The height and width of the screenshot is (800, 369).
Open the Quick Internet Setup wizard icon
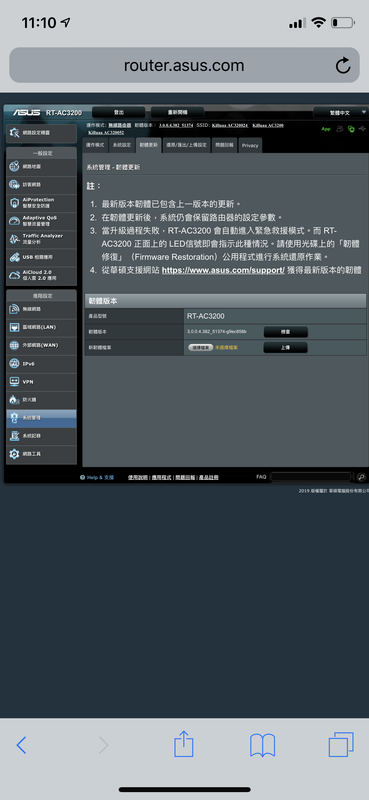pos(14,133)
